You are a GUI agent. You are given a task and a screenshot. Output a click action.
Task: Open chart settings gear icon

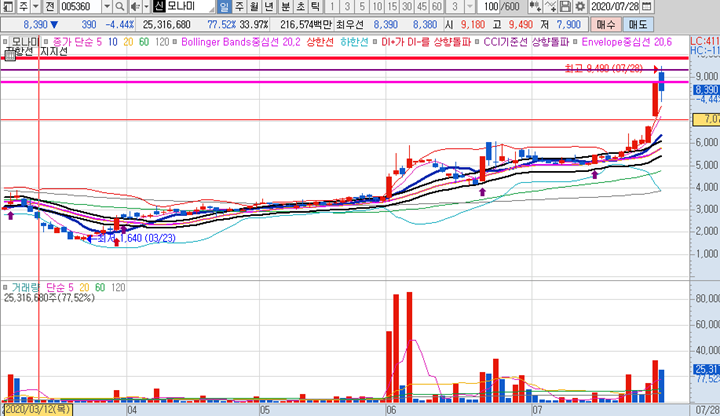(x=580, y=6)
